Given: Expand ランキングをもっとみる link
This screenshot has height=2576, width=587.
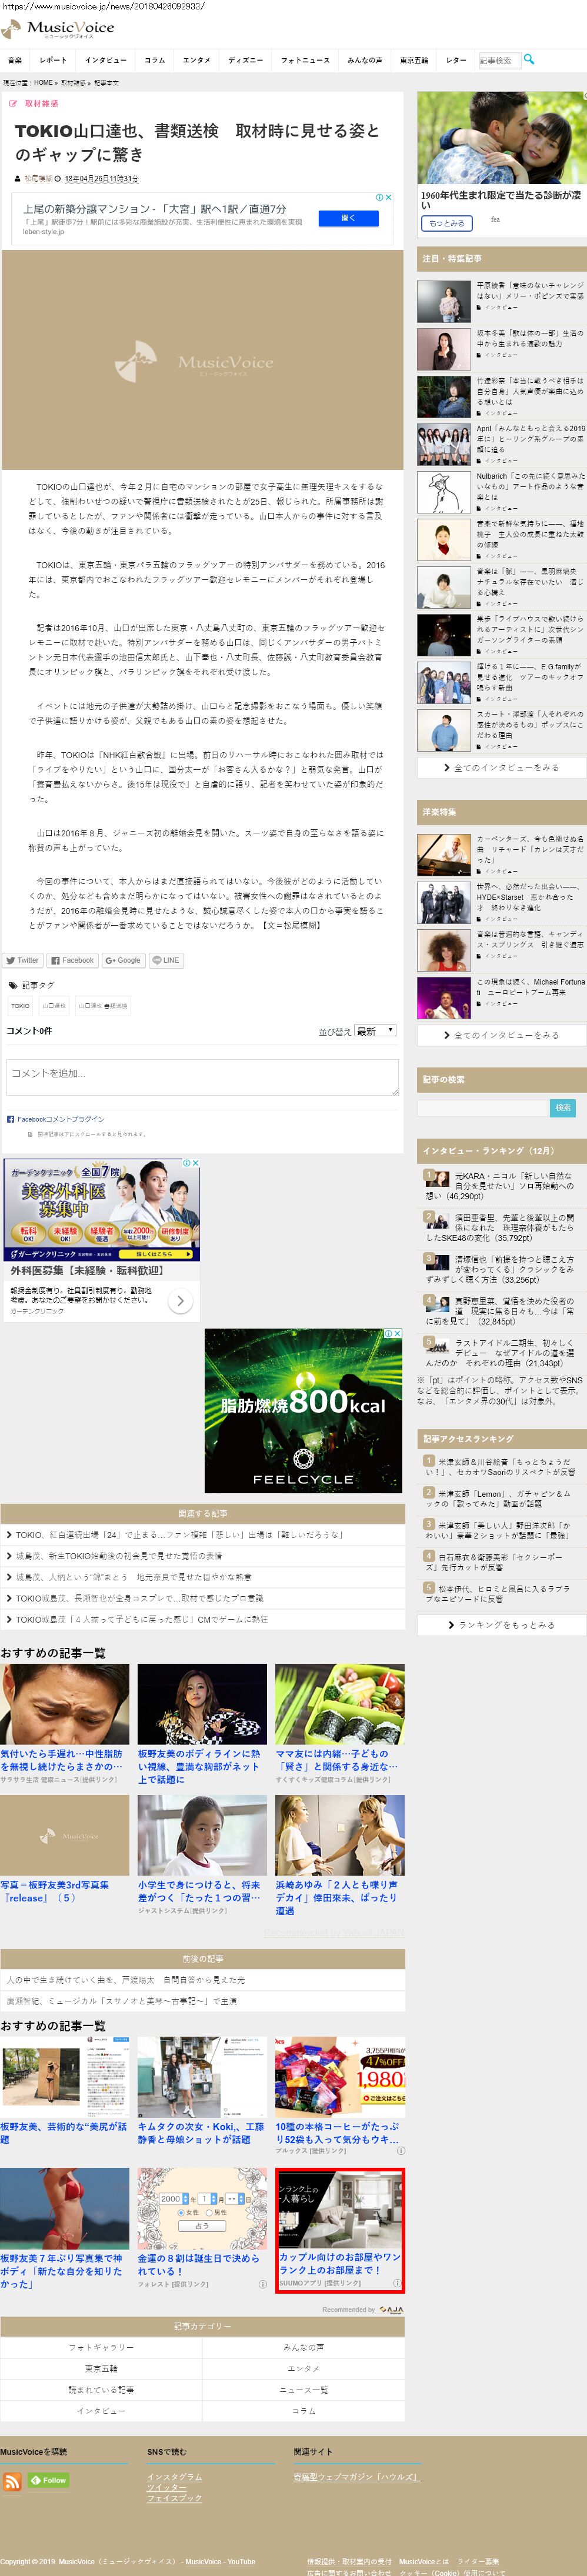Looking at the screenshot, I should [x=501, y=1625].
